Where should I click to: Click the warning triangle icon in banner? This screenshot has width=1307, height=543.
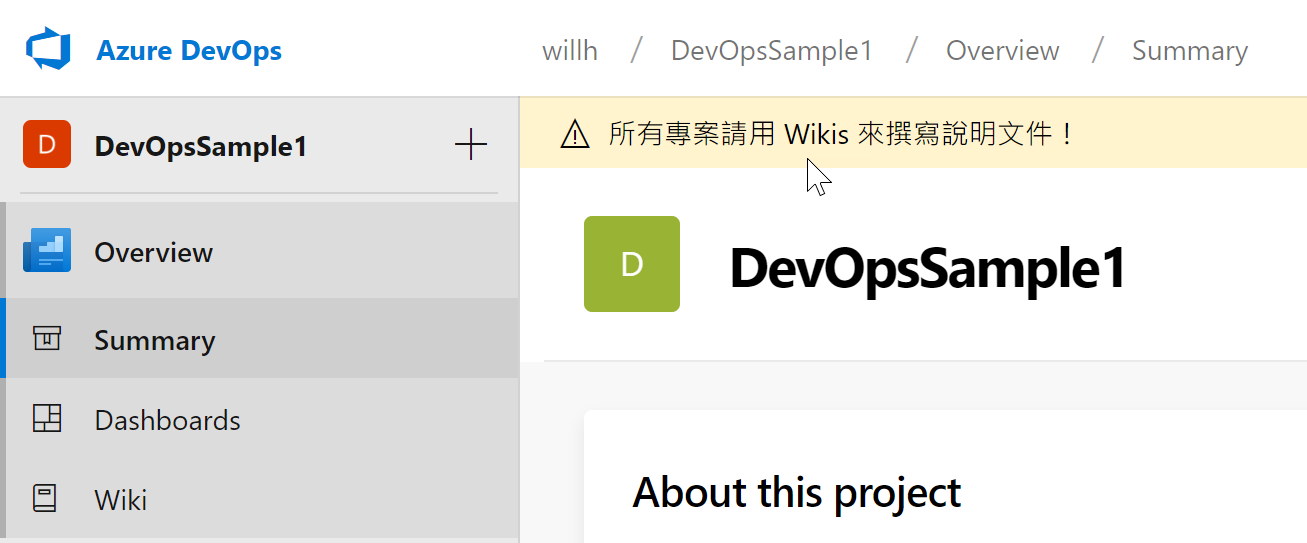(x=575, y=134)
